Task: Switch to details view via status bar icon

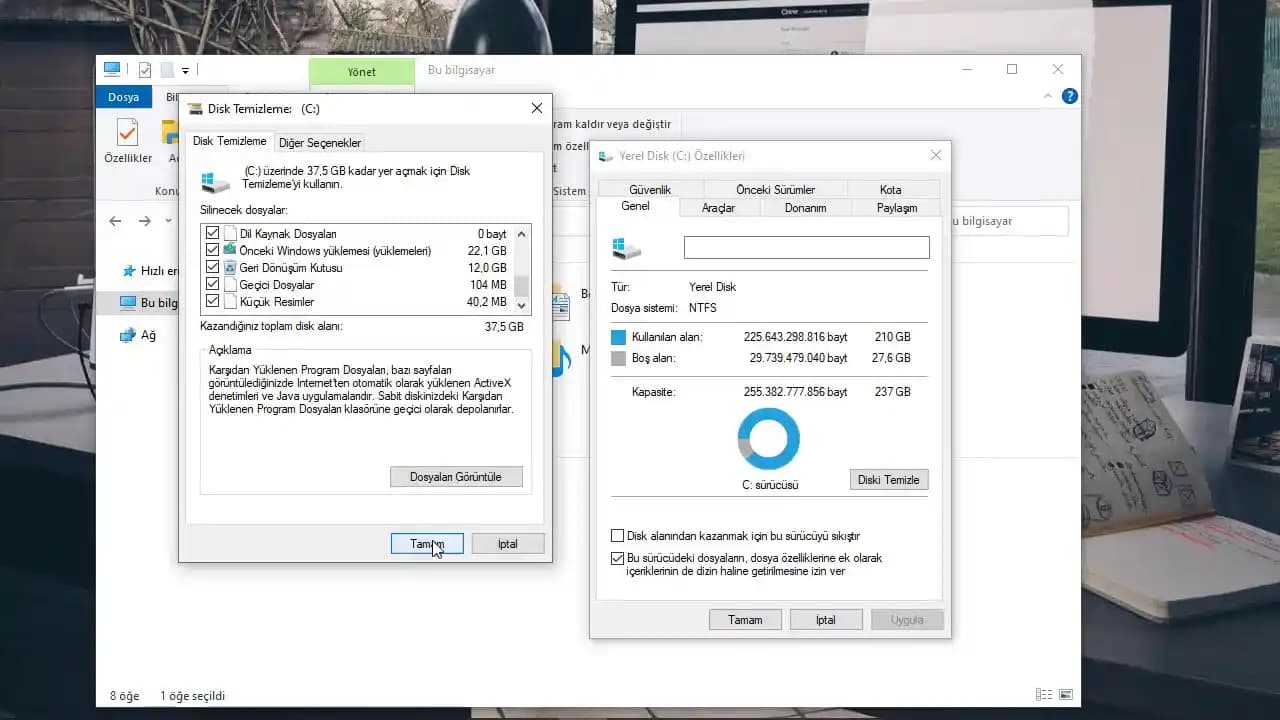Action: point(1043,694)
